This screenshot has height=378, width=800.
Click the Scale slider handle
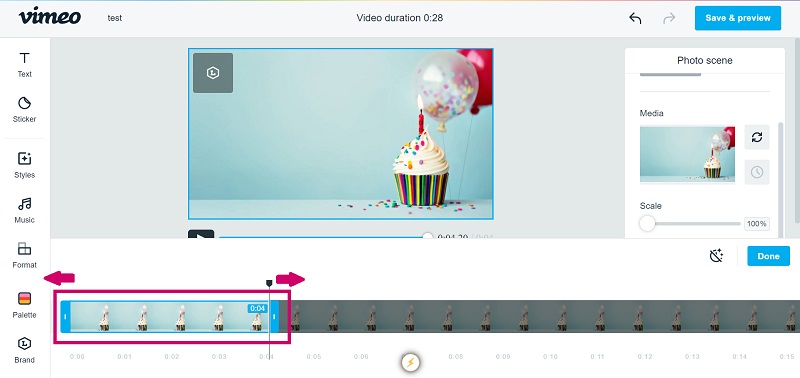pyautogui.click(x=647, y=223)
